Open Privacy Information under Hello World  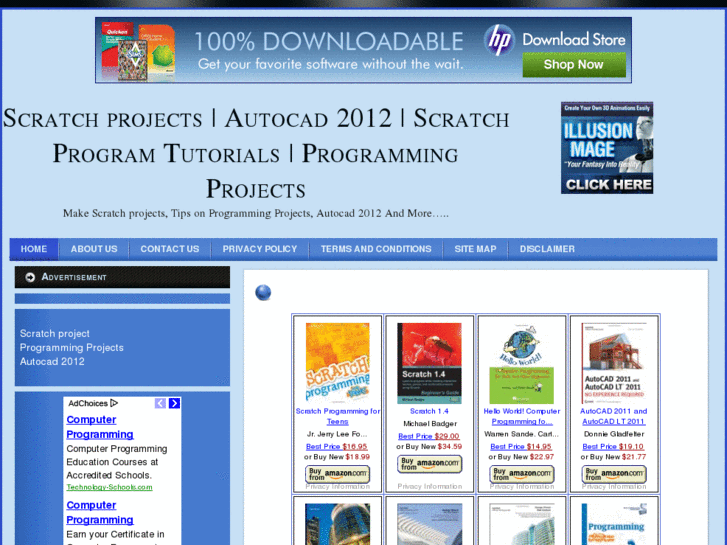[522, 487]
